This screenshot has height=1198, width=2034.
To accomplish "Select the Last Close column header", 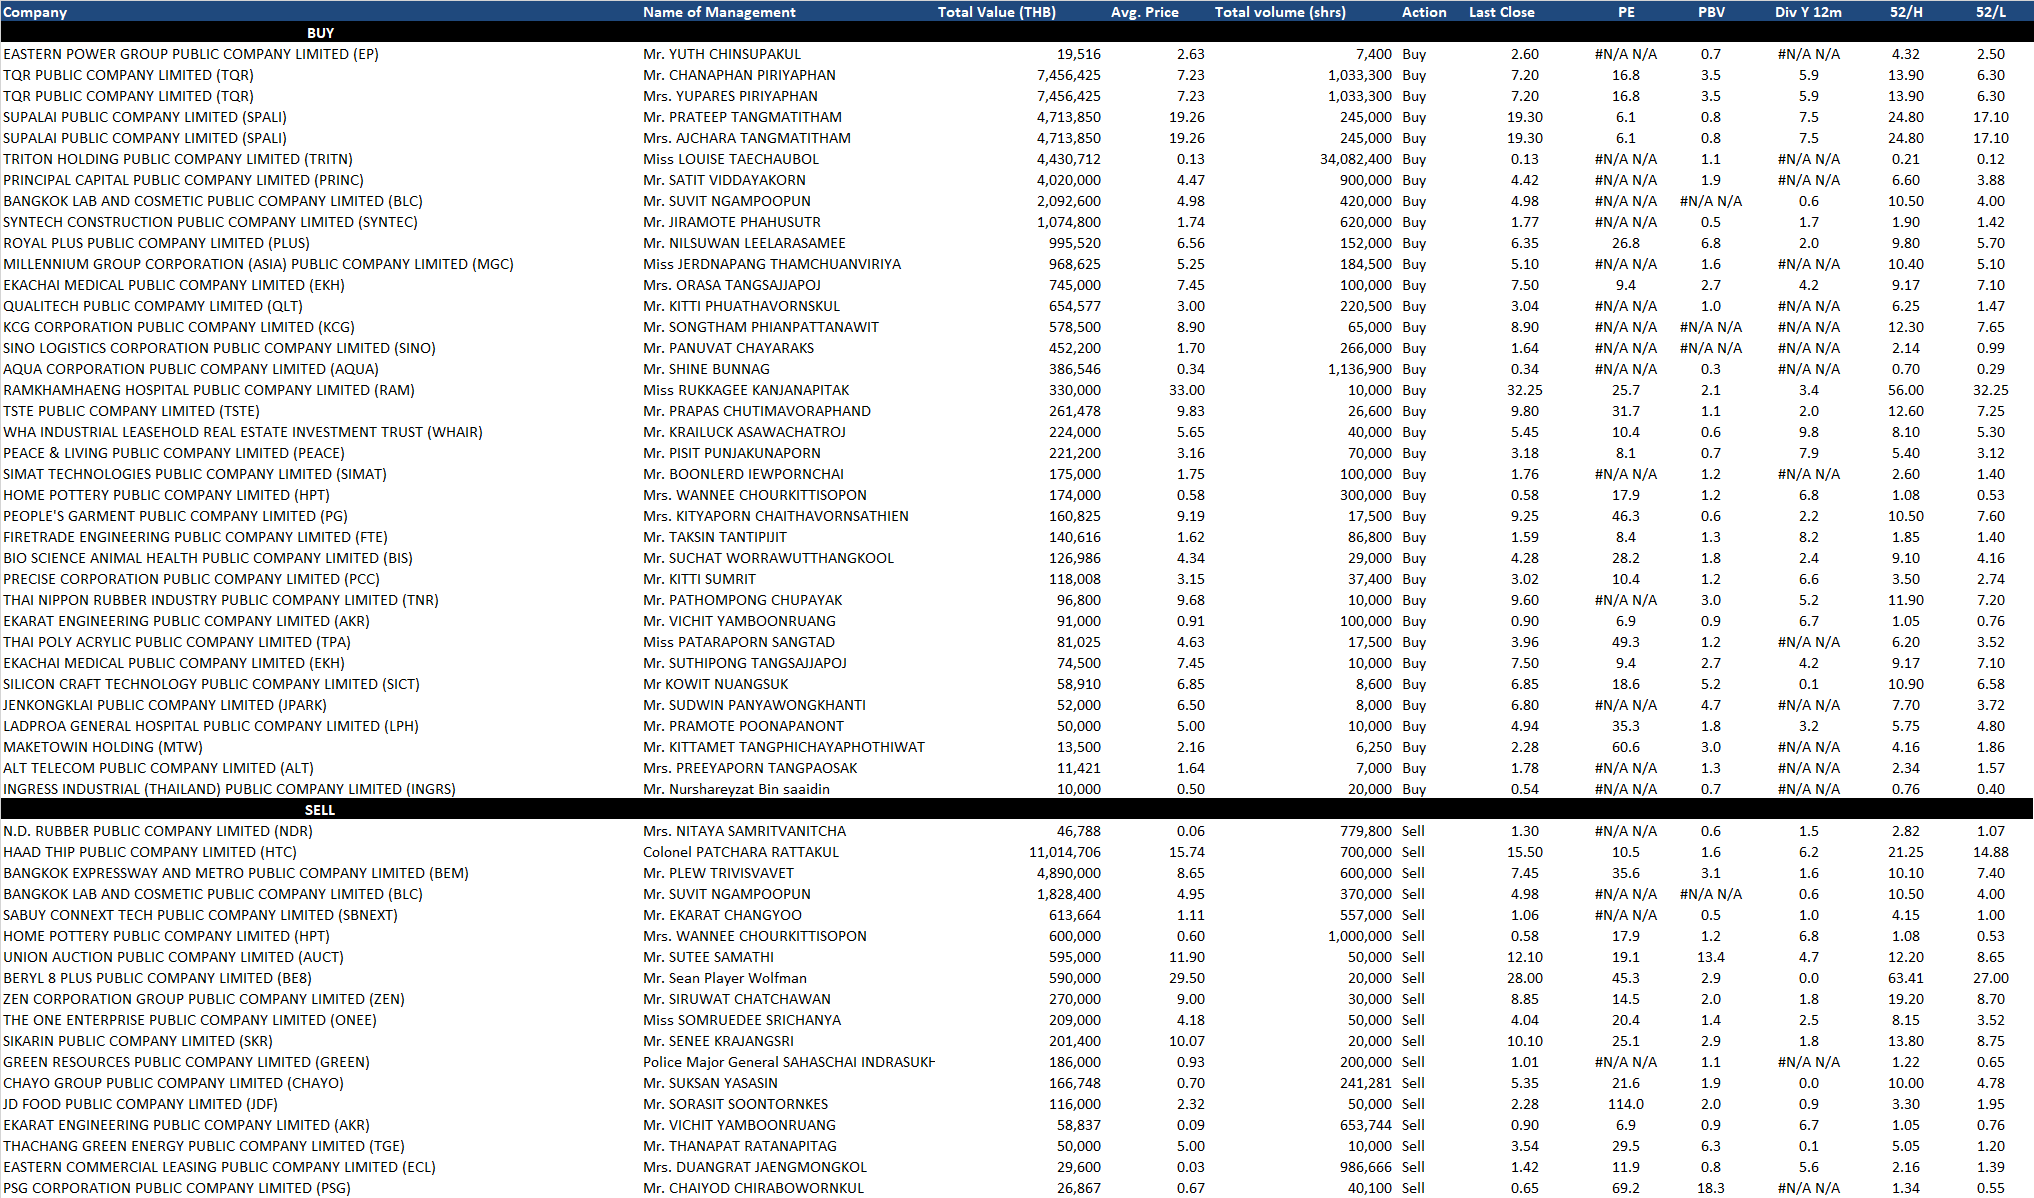I will (x=1501, y=12).
